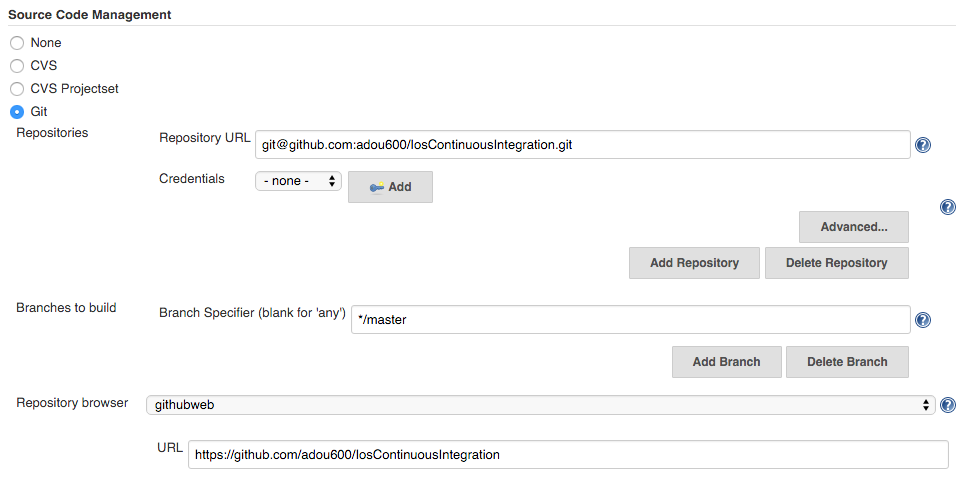
Task: Choose the CVS Projectset option
Action: [17, 89]
